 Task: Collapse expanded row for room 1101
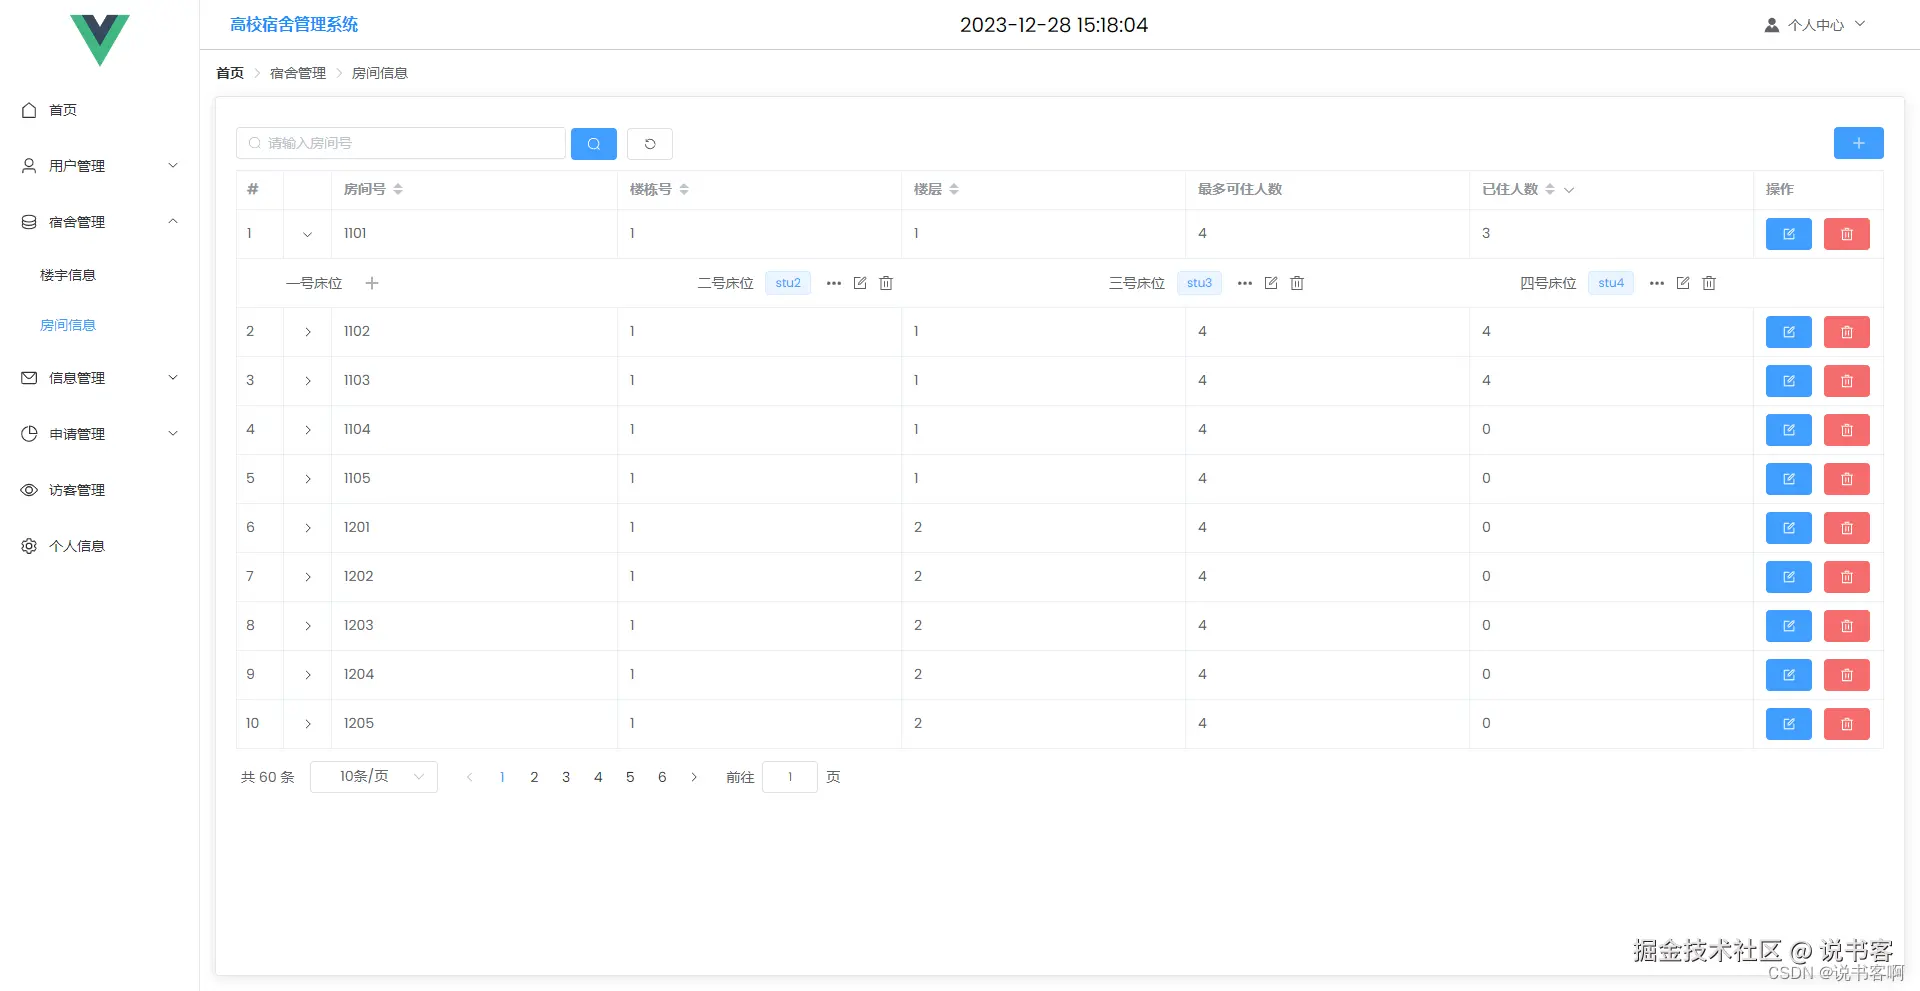pyautogui.click(x=307, y=234)
